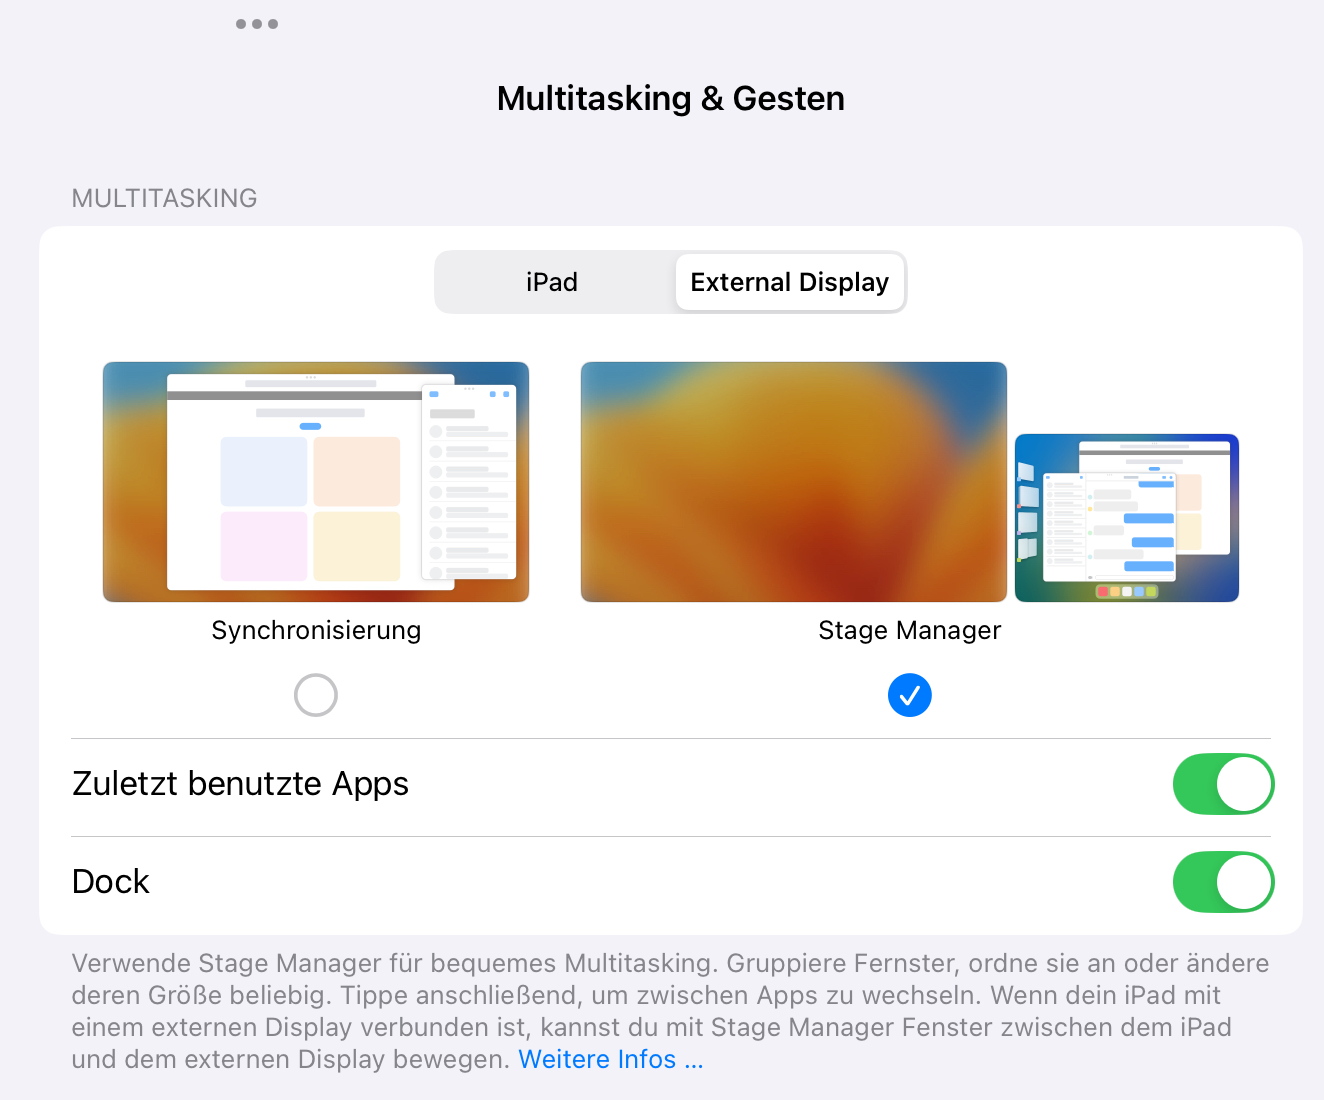Click the Stage Manager external display preview
Screen dimensions: 1324x1100
coord(794,482)
